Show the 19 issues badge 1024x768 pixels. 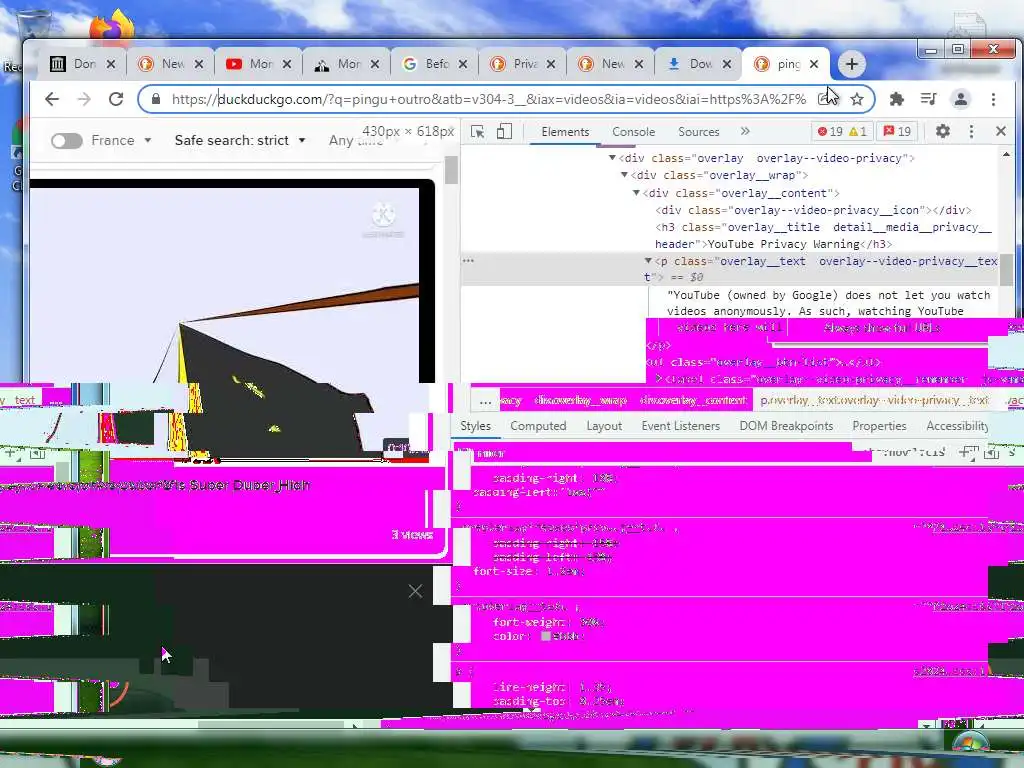pos(897,132)
